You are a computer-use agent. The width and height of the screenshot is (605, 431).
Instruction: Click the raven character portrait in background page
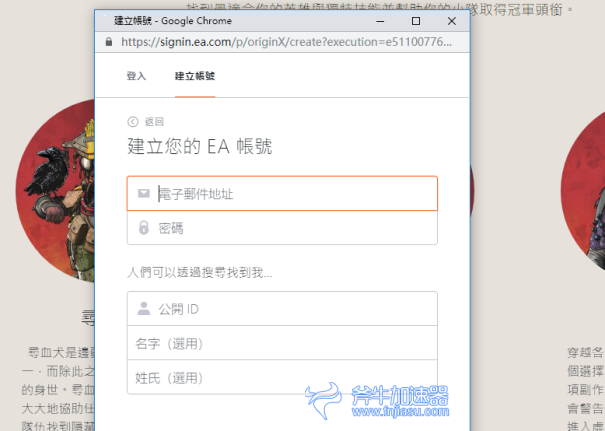[55, 191]
